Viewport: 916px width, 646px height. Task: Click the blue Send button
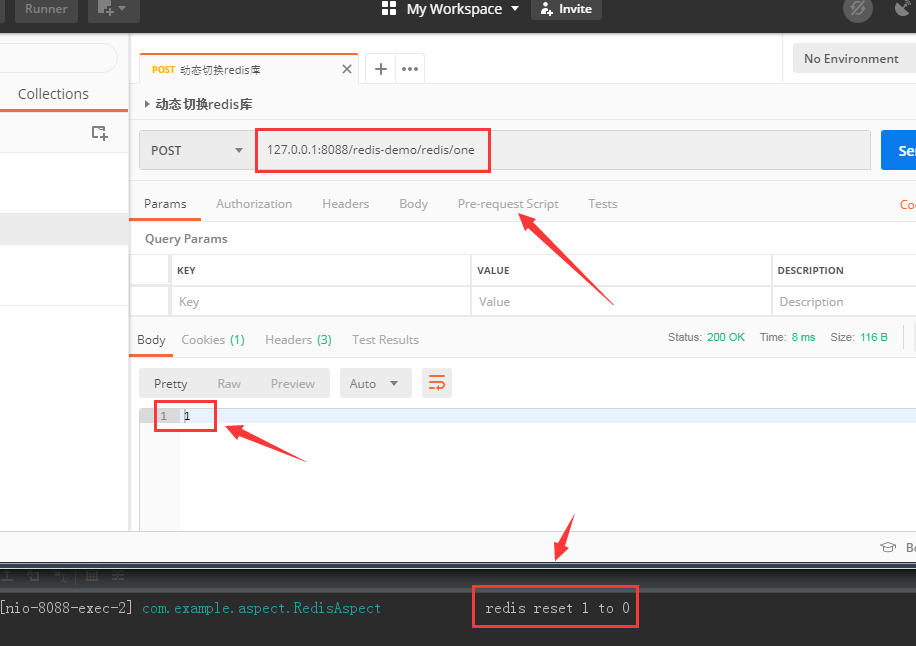[x=898, y=151]
